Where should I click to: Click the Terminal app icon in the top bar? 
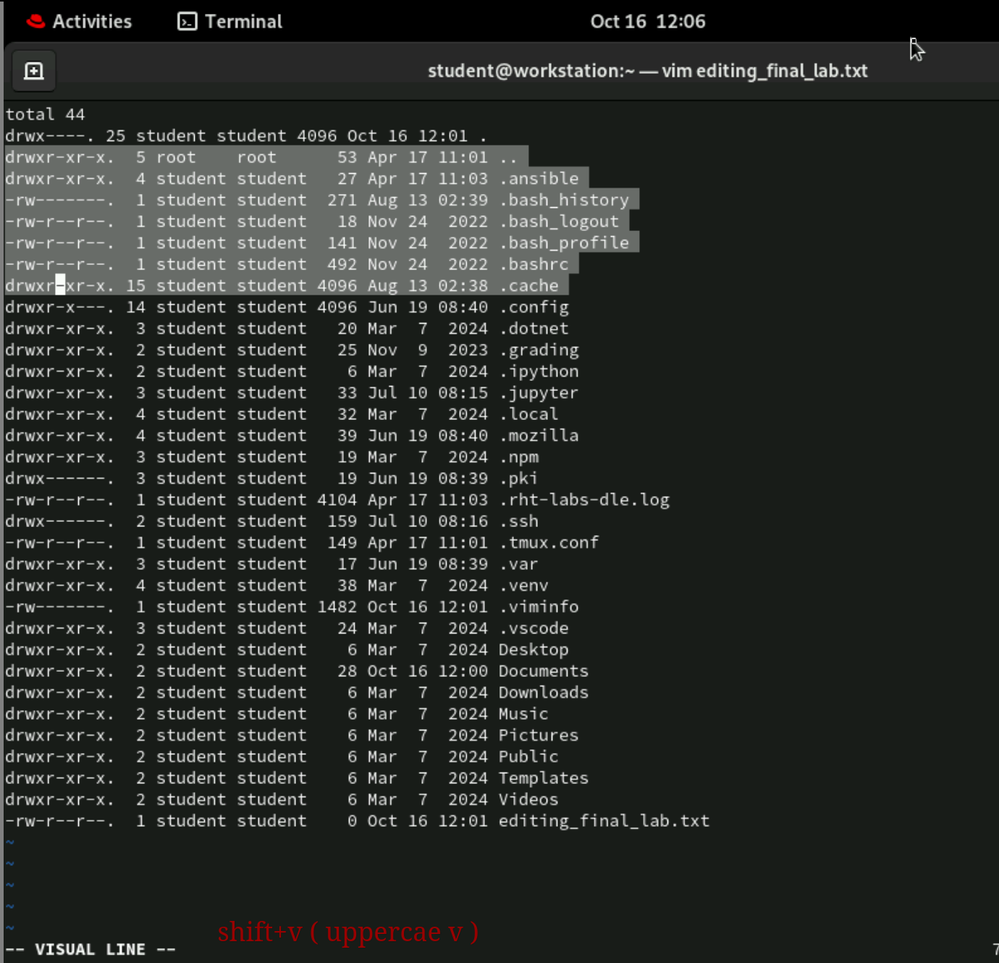pyautogui.click(x=187, y=21)
